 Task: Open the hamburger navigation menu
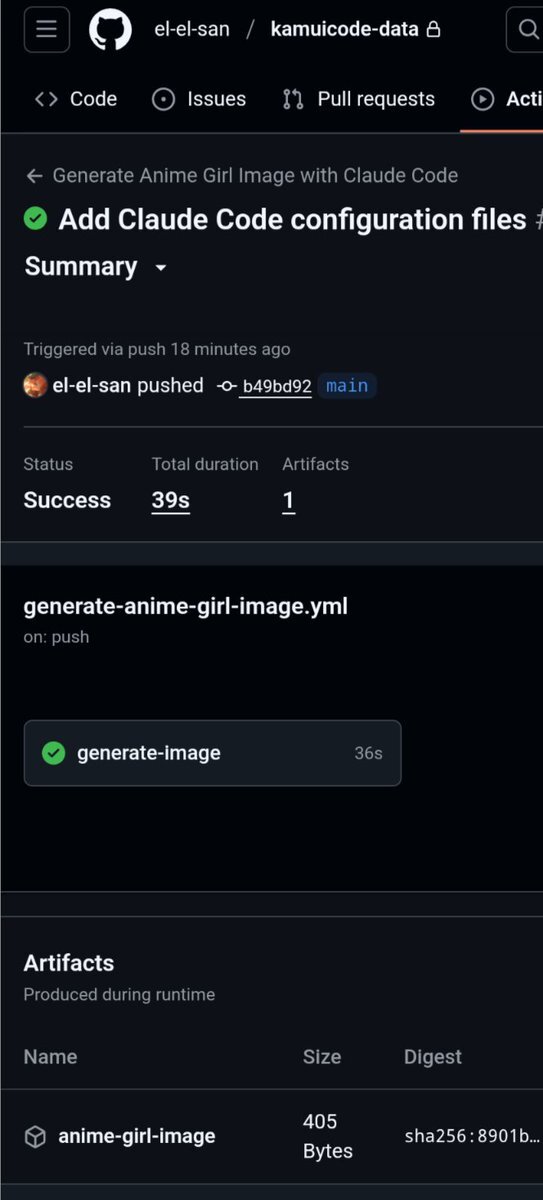coord(47,29)
